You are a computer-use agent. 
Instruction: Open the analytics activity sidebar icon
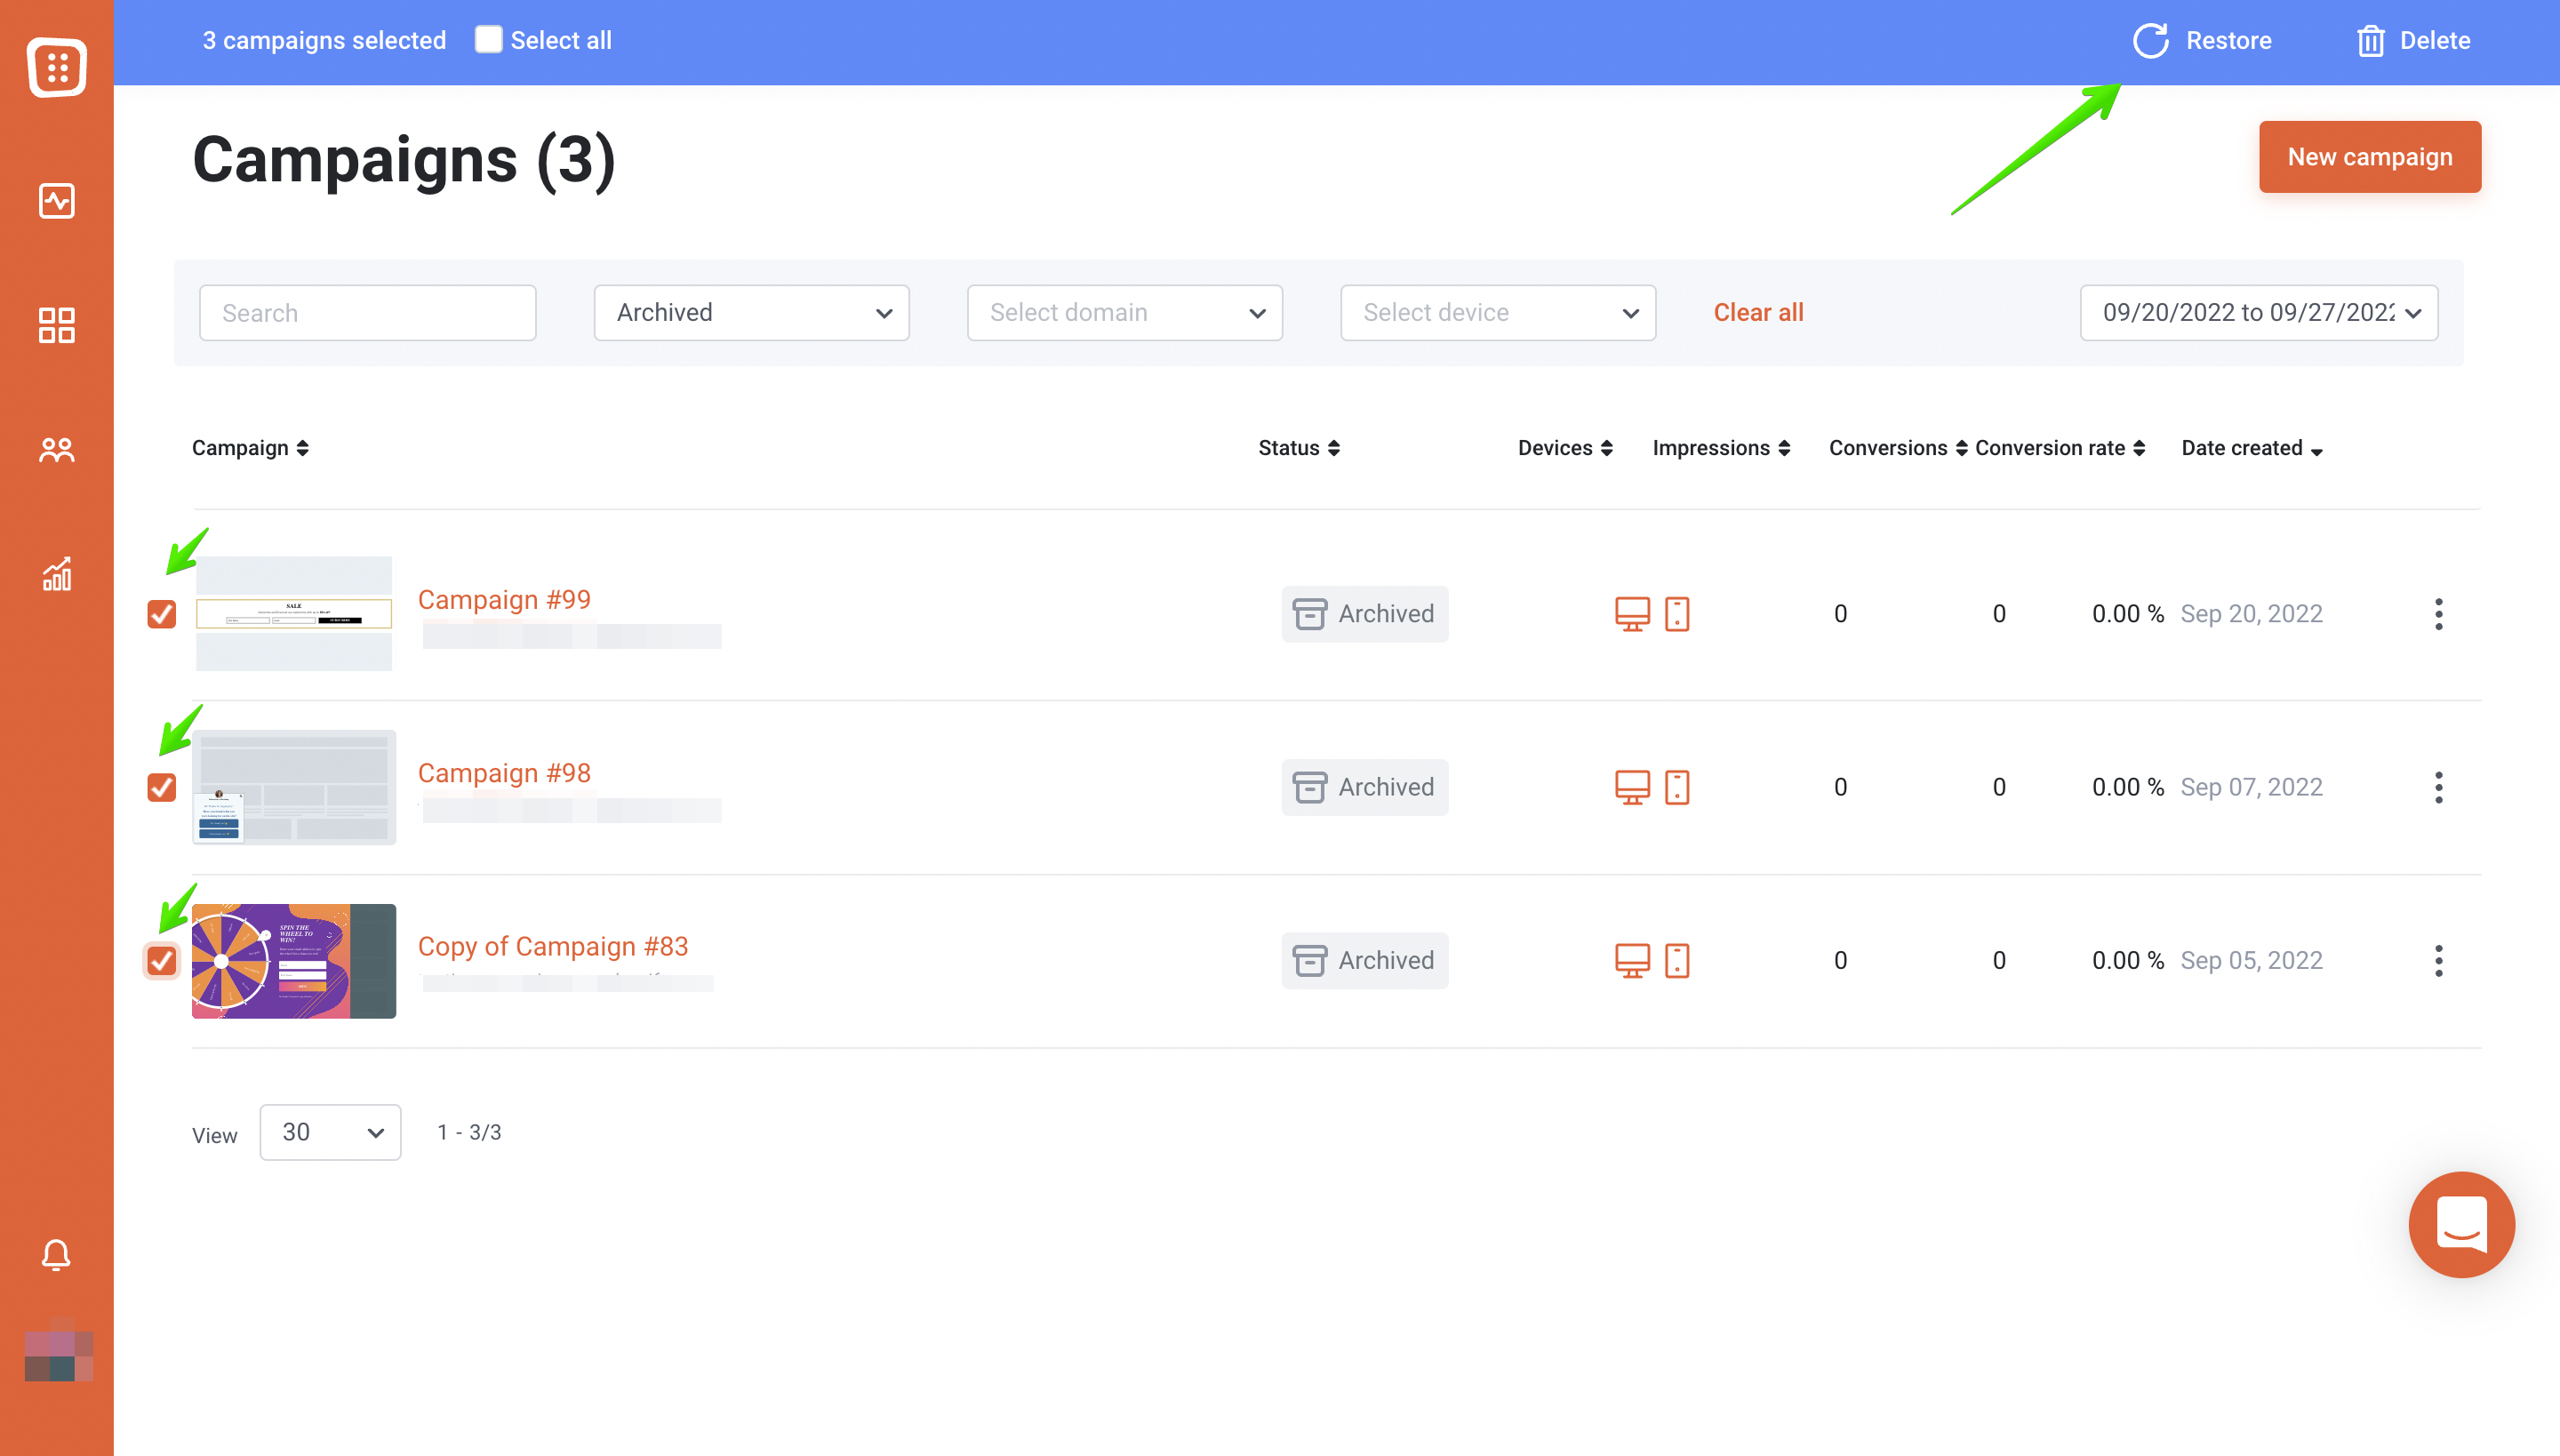(56, 201)
